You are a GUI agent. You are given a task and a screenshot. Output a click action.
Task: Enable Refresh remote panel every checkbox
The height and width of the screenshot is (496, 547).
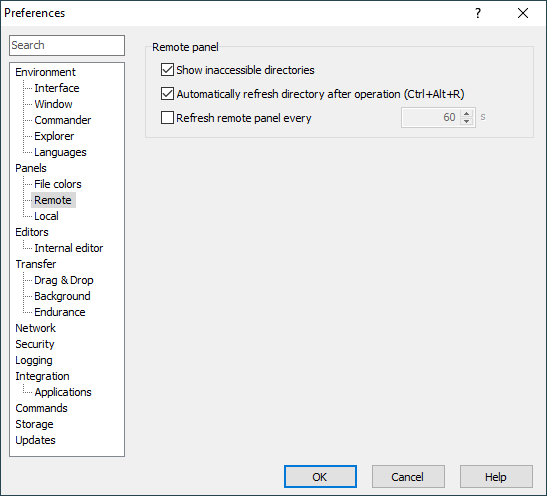click(167, 118)
